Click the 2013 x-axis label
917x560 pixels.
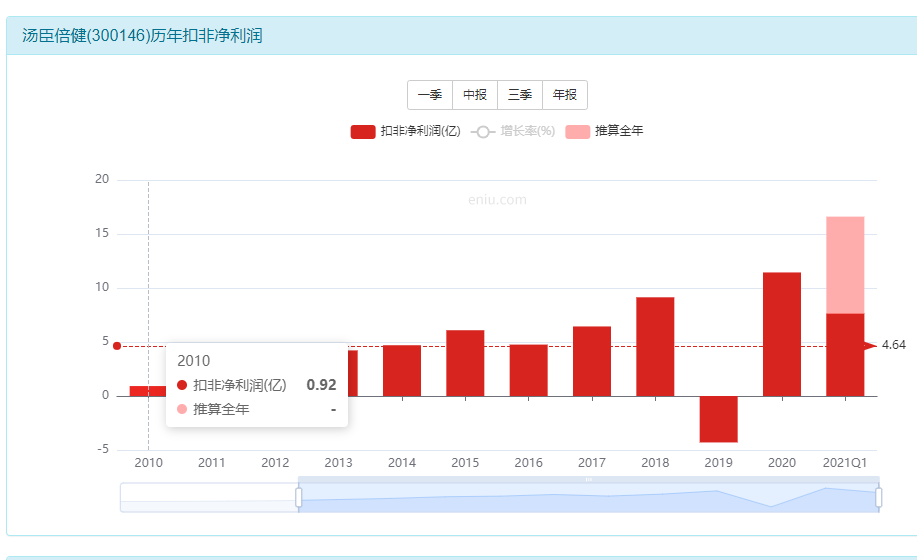339,463
